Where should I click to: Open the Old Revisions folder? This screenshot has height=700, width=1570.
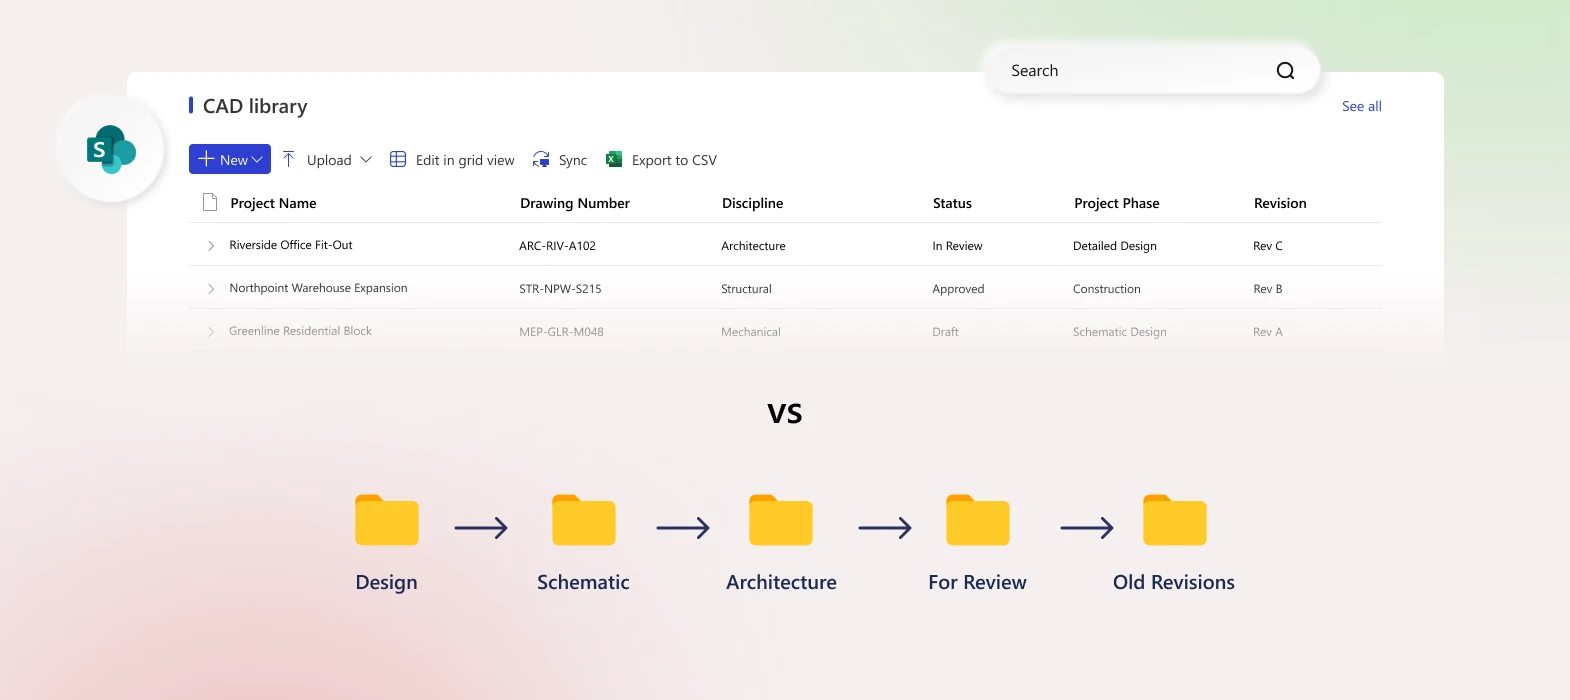[x=1174, y=520]
